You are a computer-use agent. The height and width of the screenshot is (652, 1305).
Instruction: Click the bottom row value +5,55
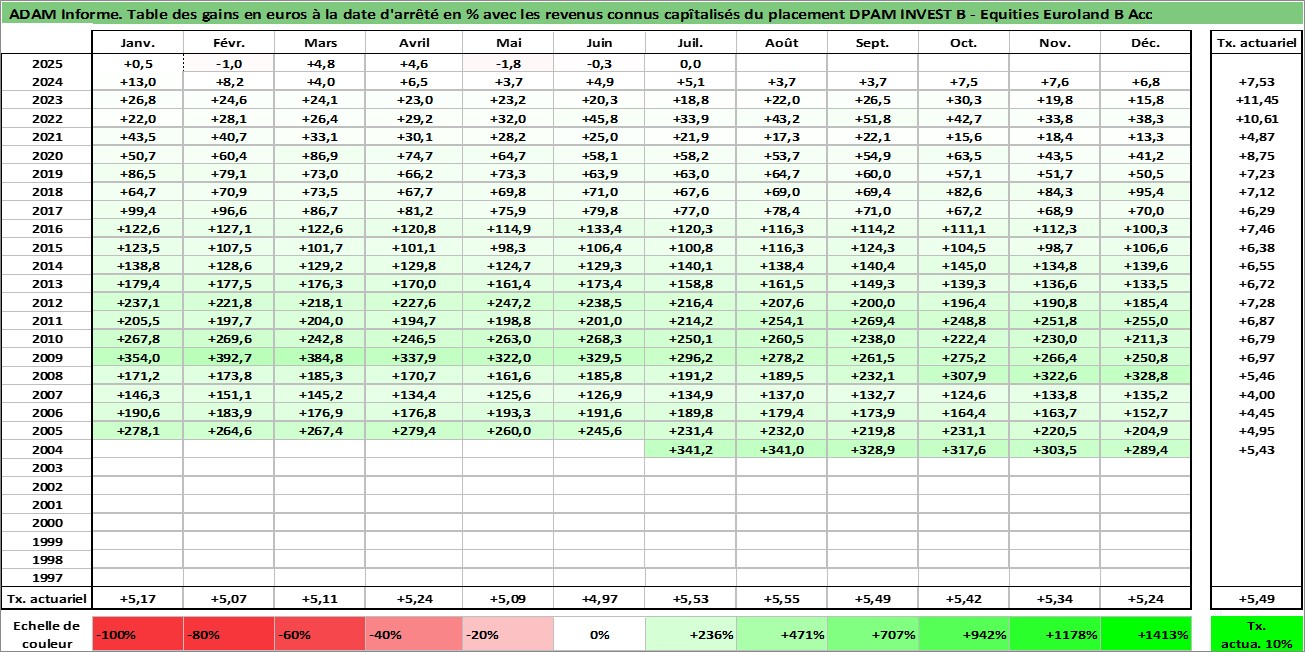click(781, 598)
